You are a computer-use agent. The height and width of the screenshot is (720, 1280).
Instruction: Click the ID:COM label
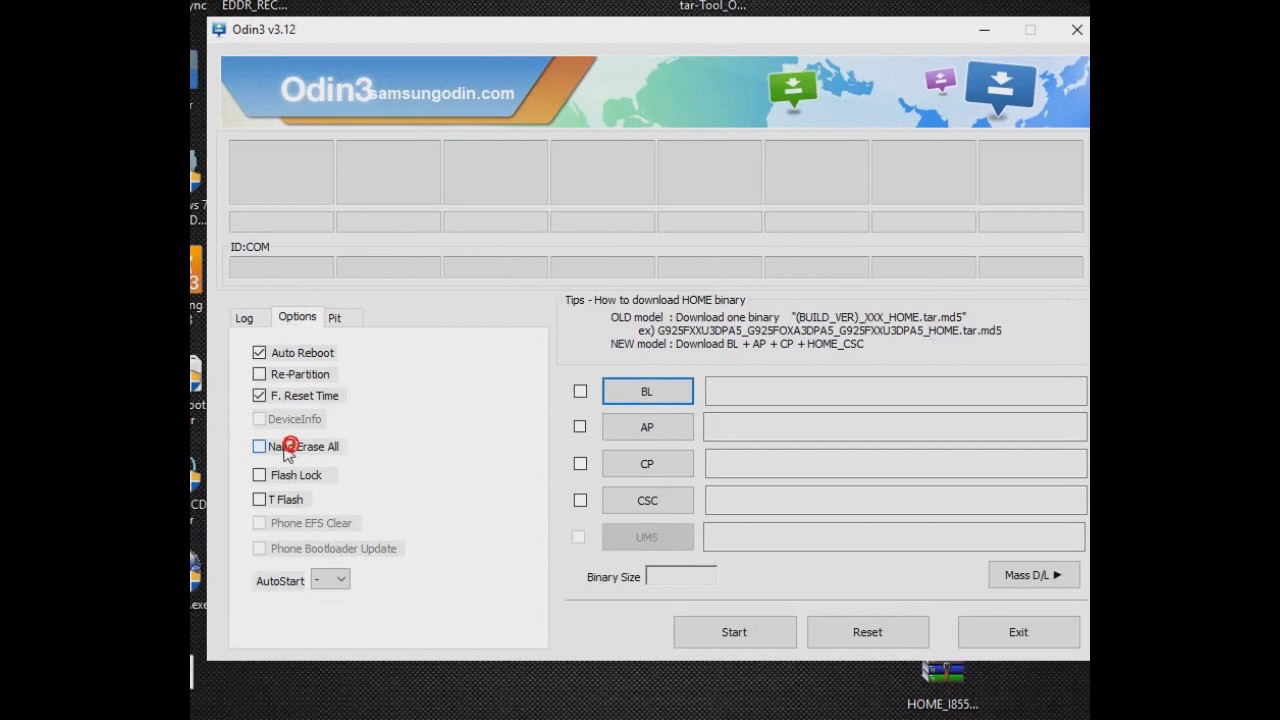coord(250,247)
